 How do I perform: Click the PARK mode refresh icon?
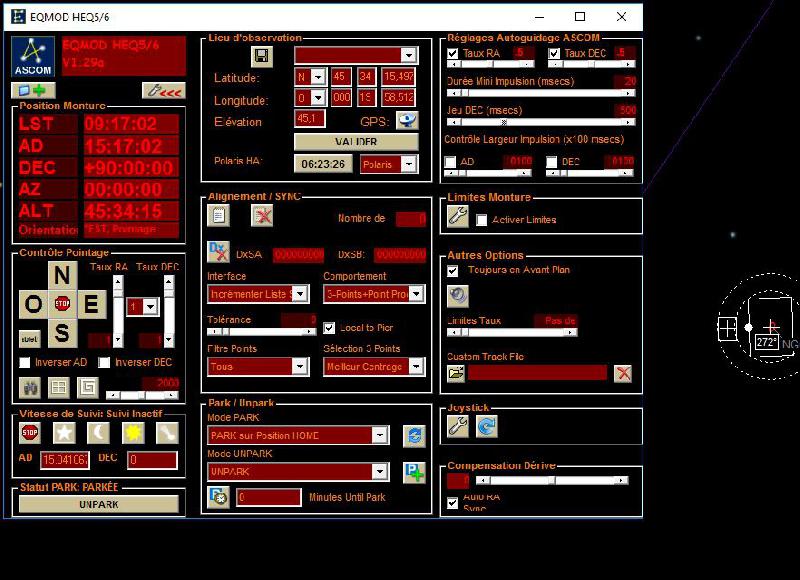pos(414,436)
